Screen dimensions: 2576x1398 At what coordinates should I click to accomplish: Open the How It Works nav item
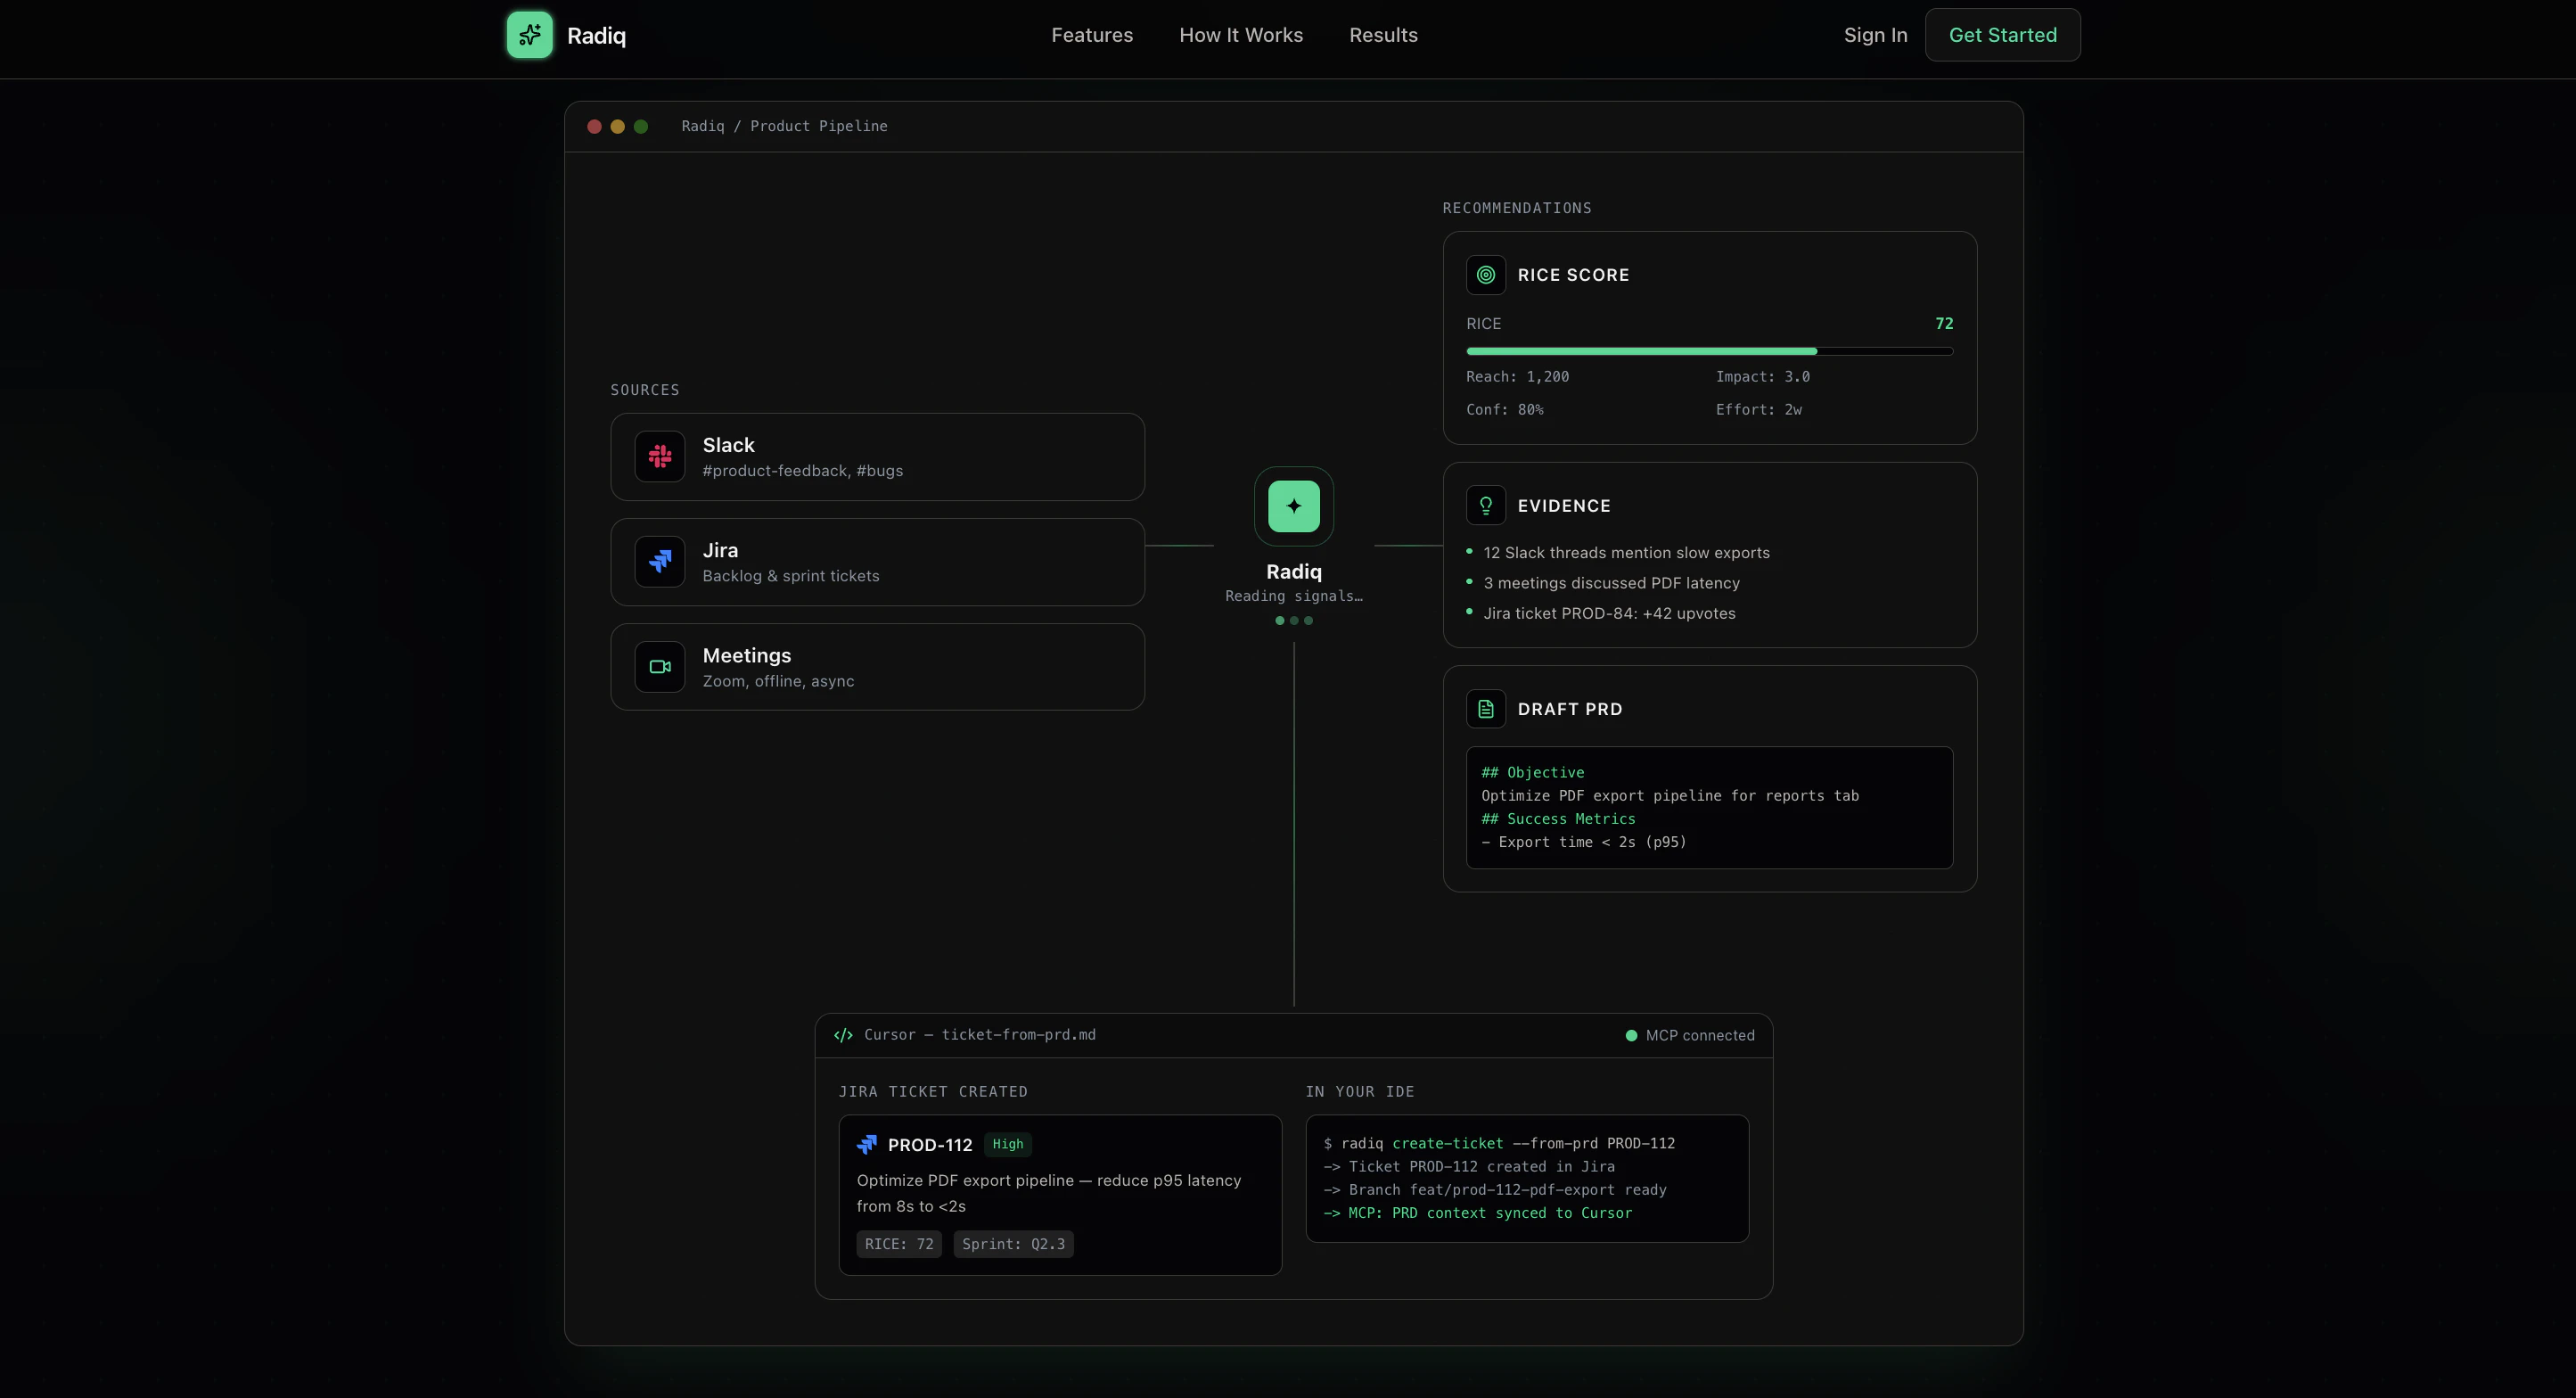[1241, 35]
